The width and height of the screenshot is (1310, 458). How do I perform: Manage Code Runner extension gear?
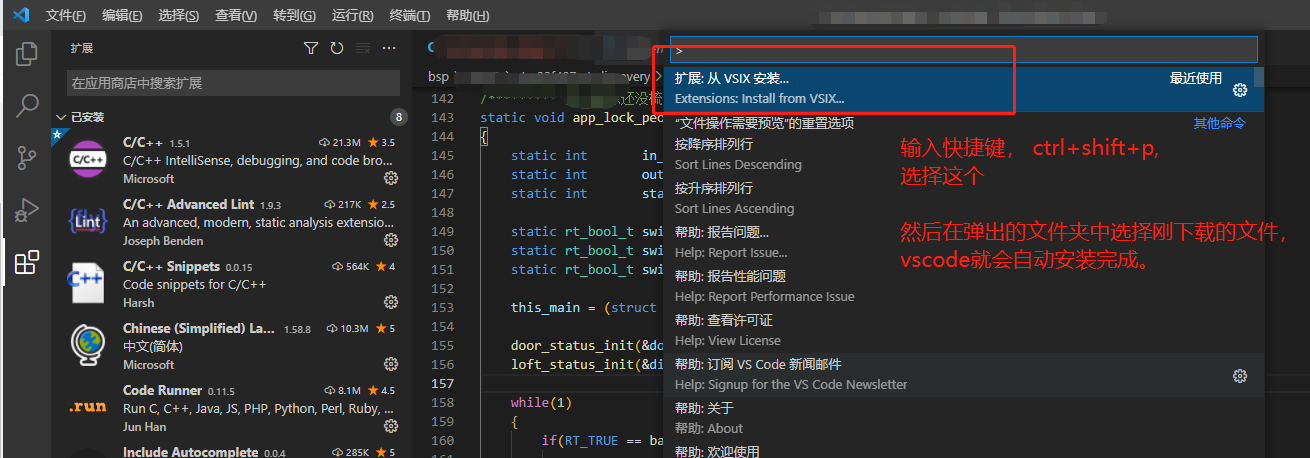391,426
